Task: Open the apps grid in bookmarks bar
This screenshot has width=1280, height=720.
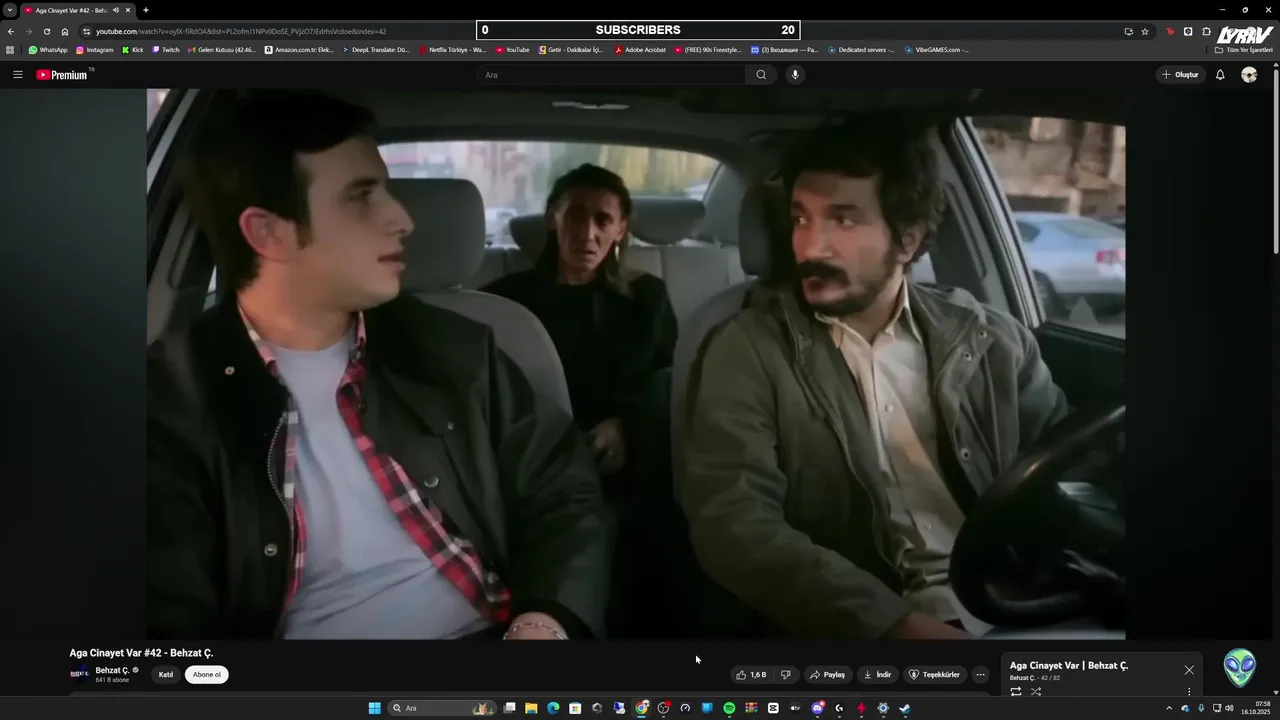Action: click(x=10, y=49)
